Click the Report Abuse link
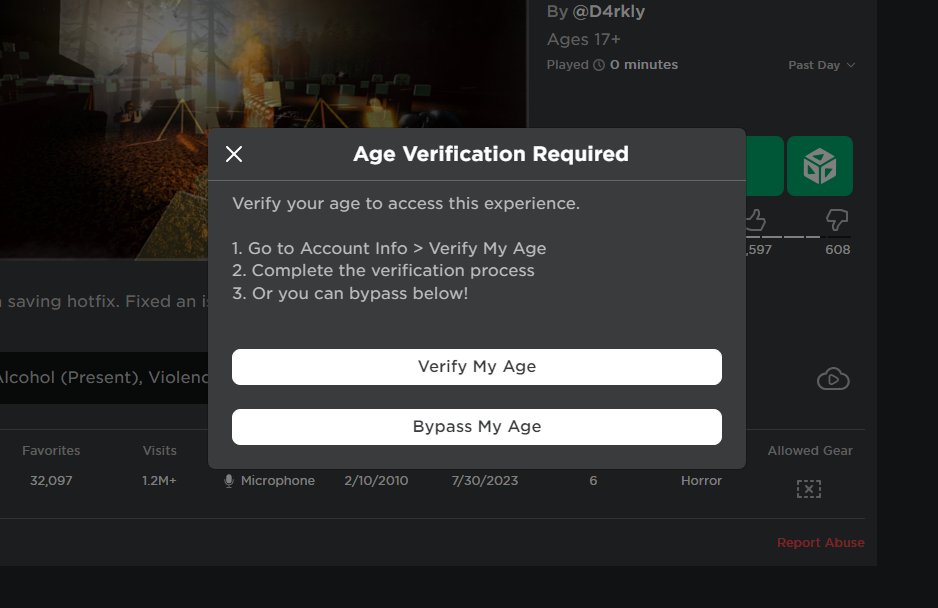Viewport: 938px width, 608px height. (820, 543)
